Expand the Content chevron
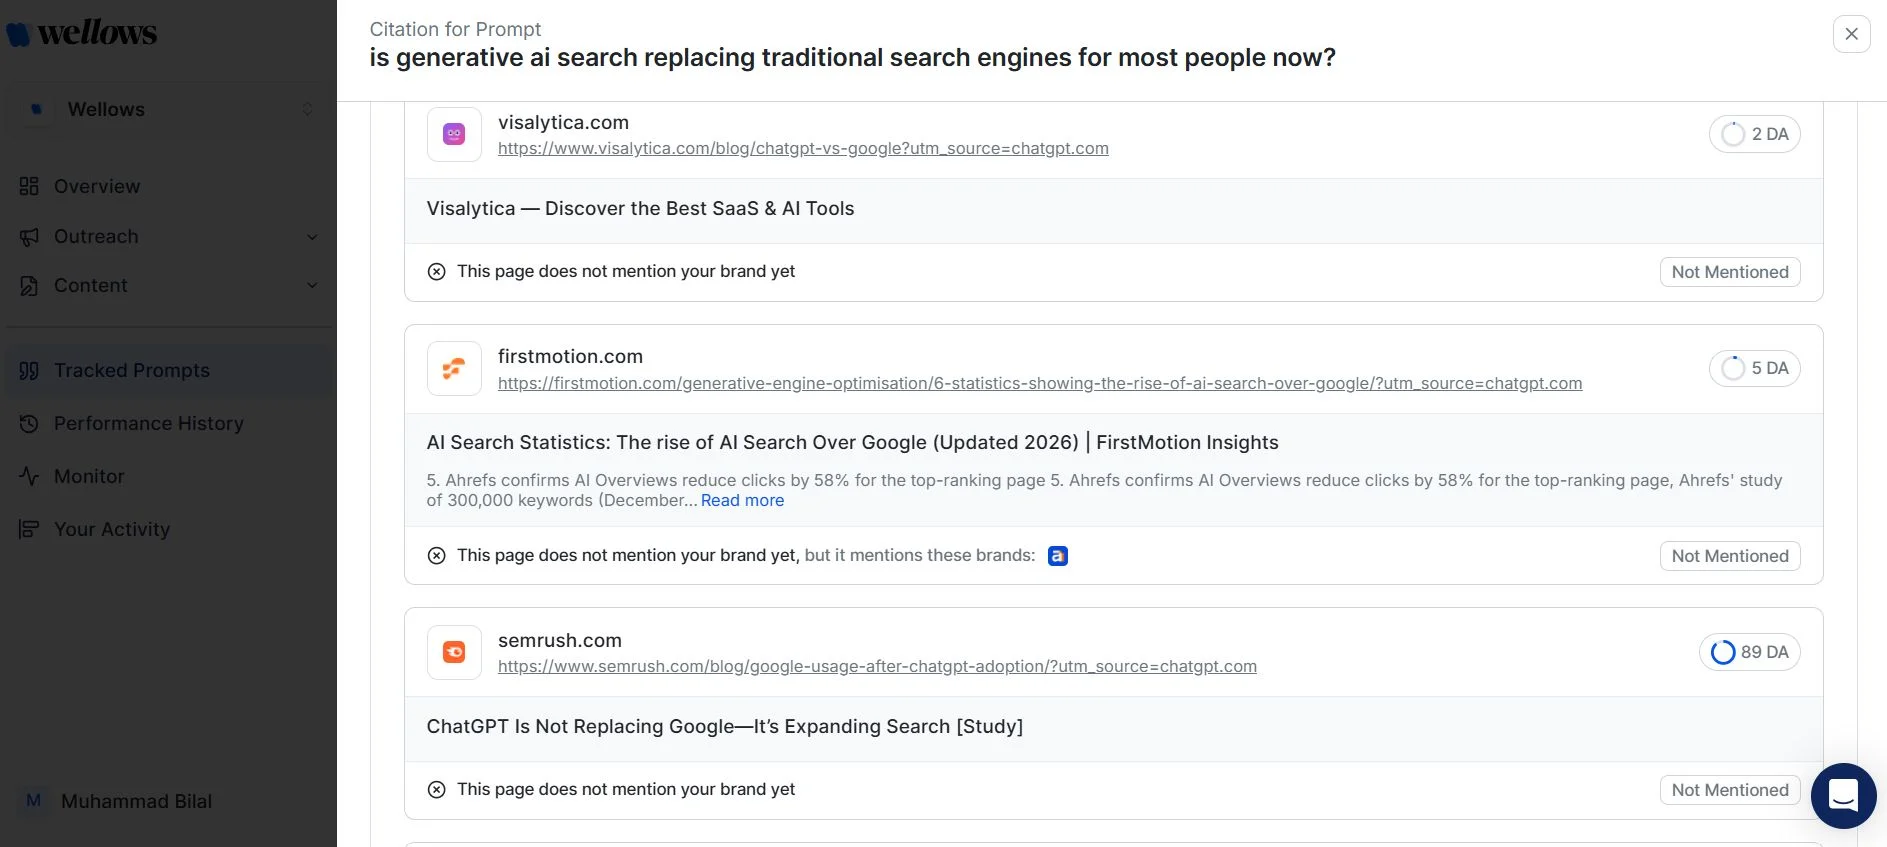Image resolution: width=1887 pixels, height=847 pixels. [x=312, y=285]
